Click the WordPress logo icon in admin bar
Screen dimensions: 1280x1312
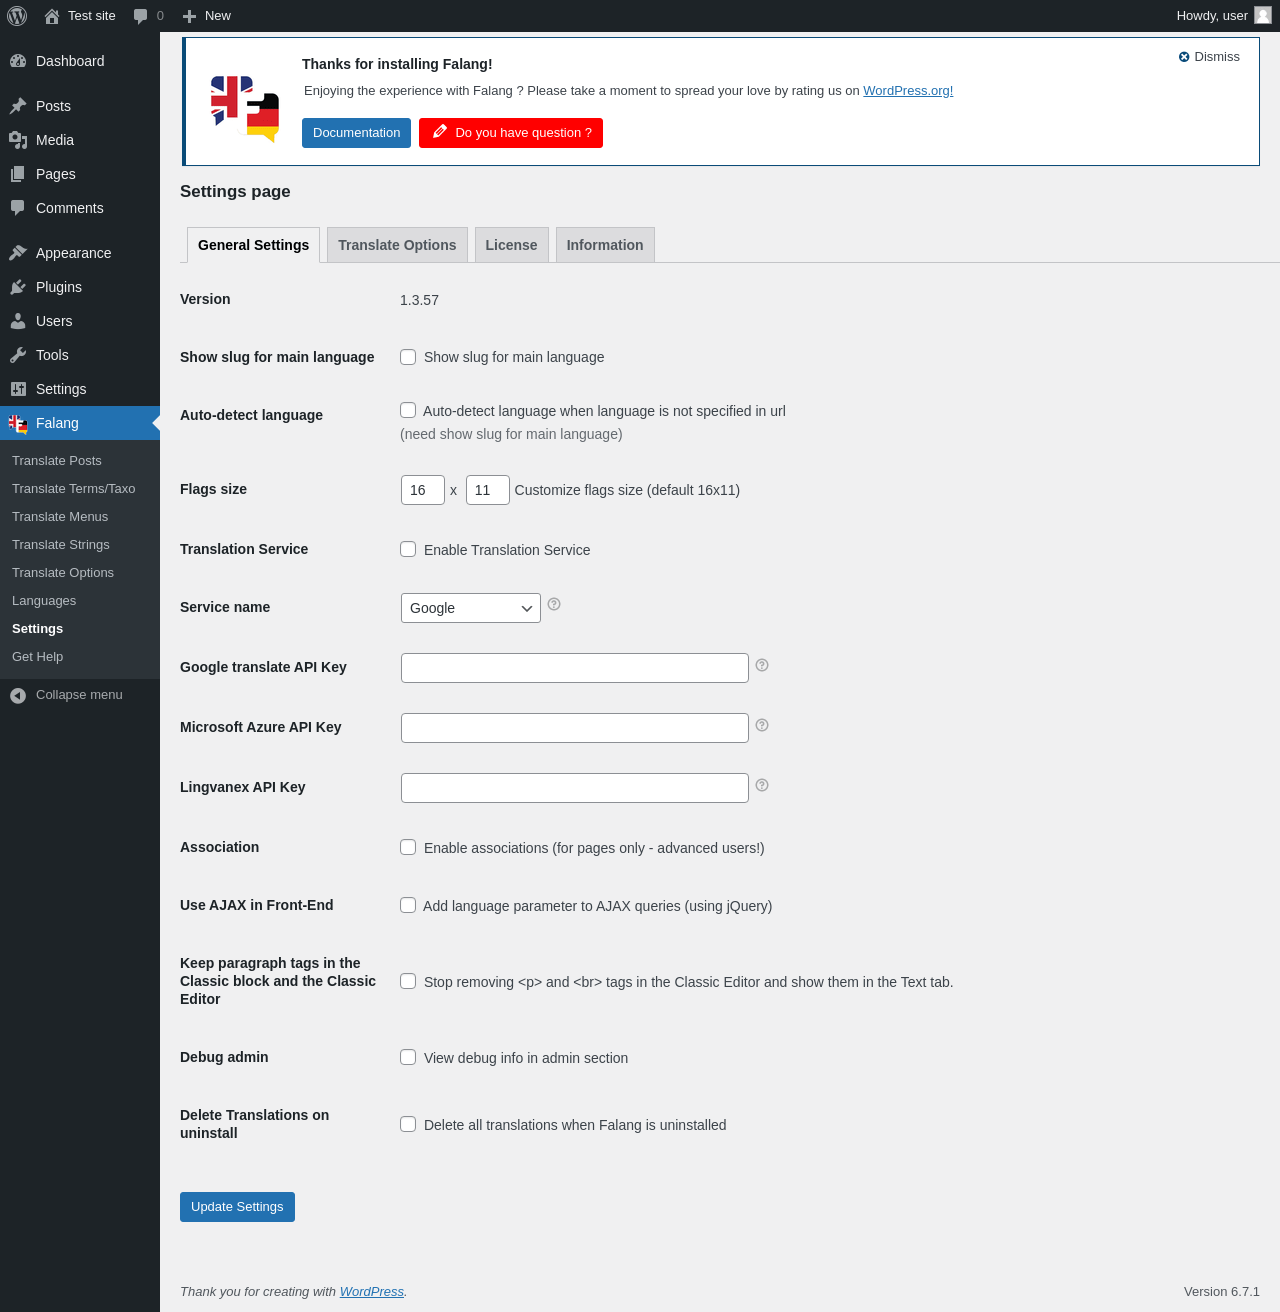click(x=17, y=16)
